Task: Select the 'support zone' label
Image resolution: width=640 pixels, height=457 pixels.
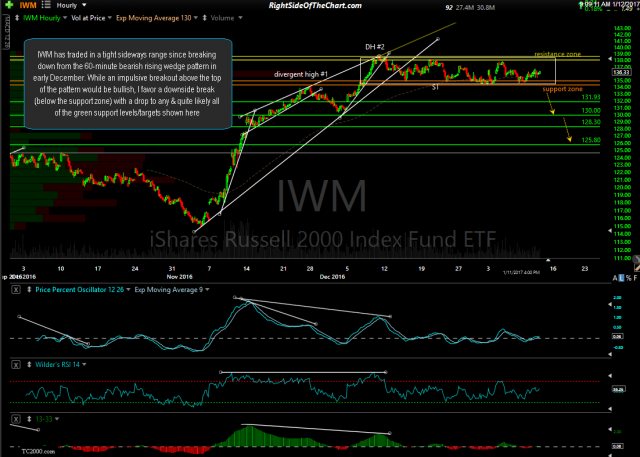Action: (562, 89)
